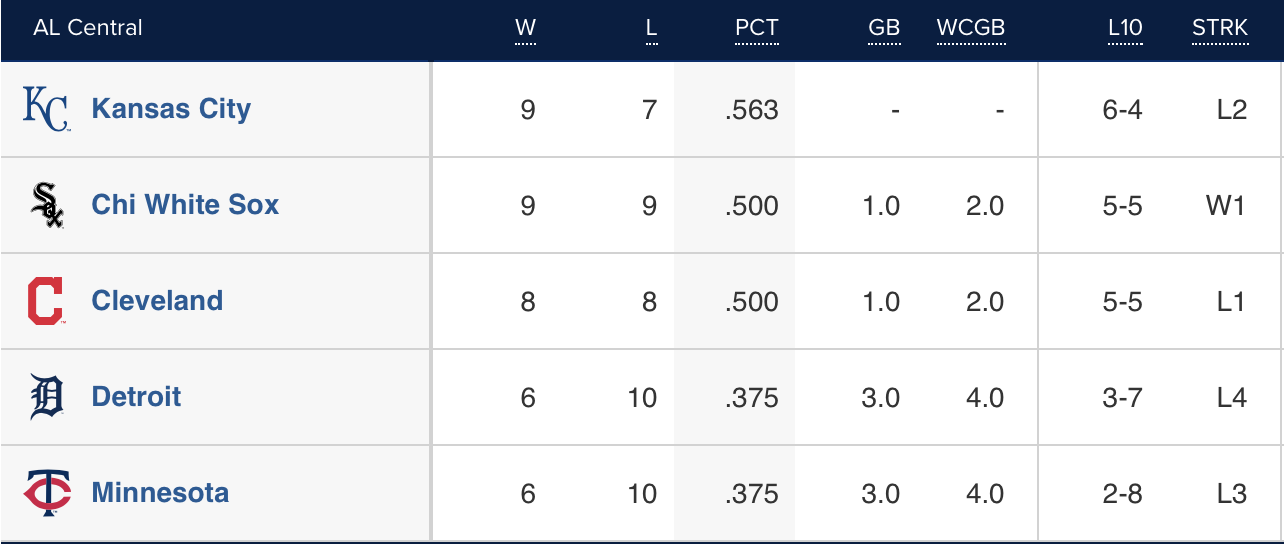This screenshot has height=544, width=1284.
Task: Open the Minnesota team link
Action: (x=160, y=493)
